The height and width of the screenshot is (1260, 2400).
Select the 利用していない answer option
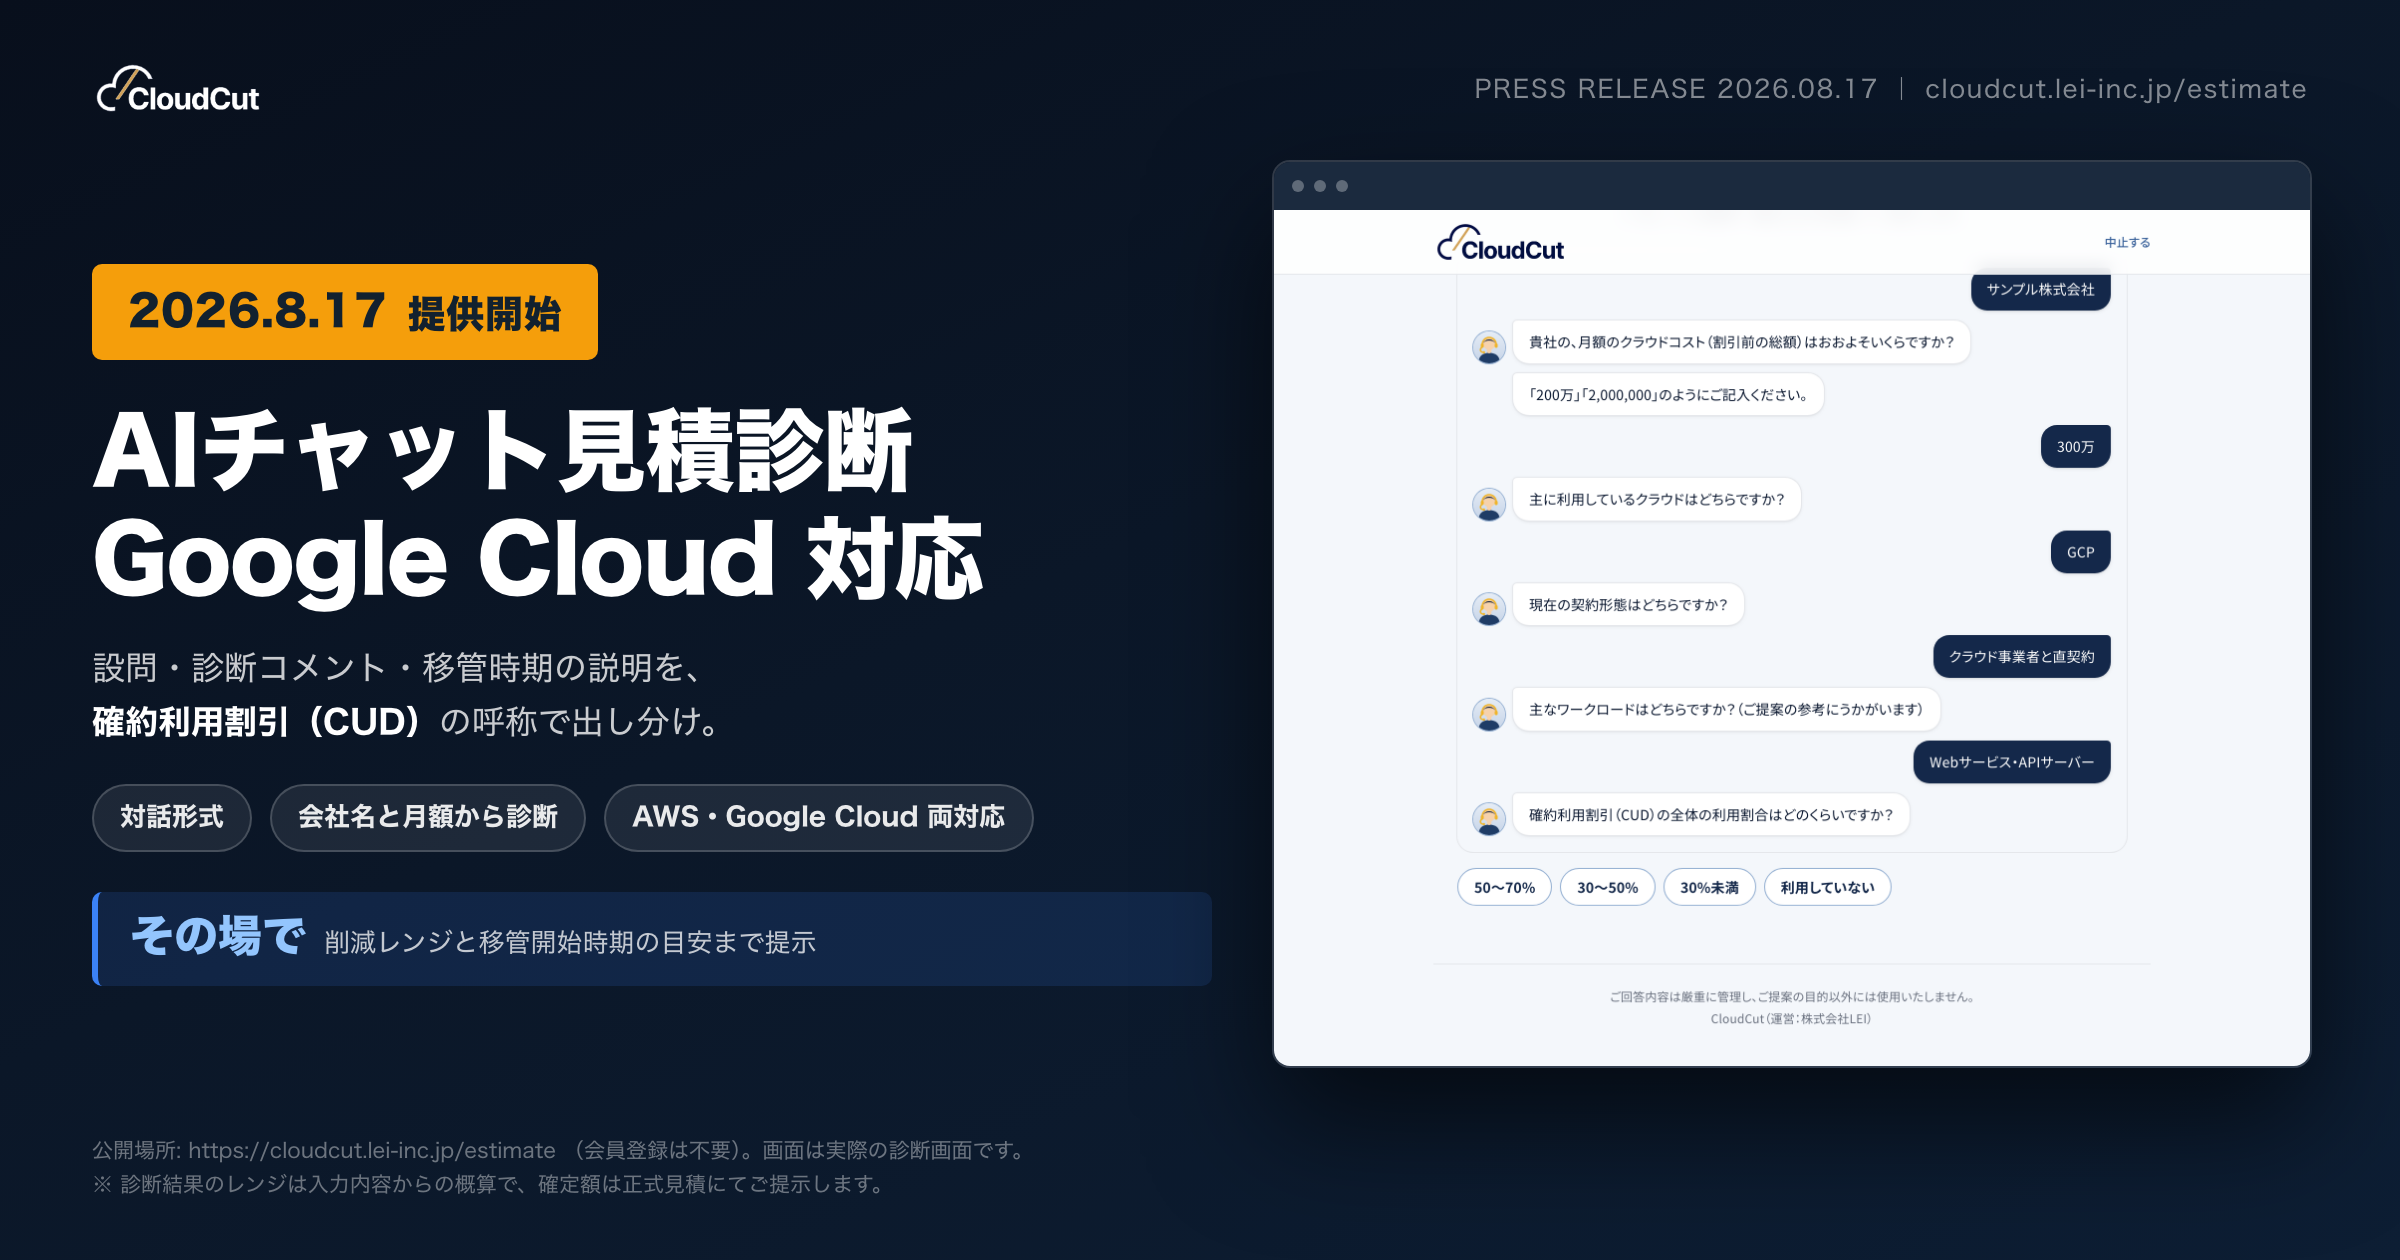click(1827, 887)
